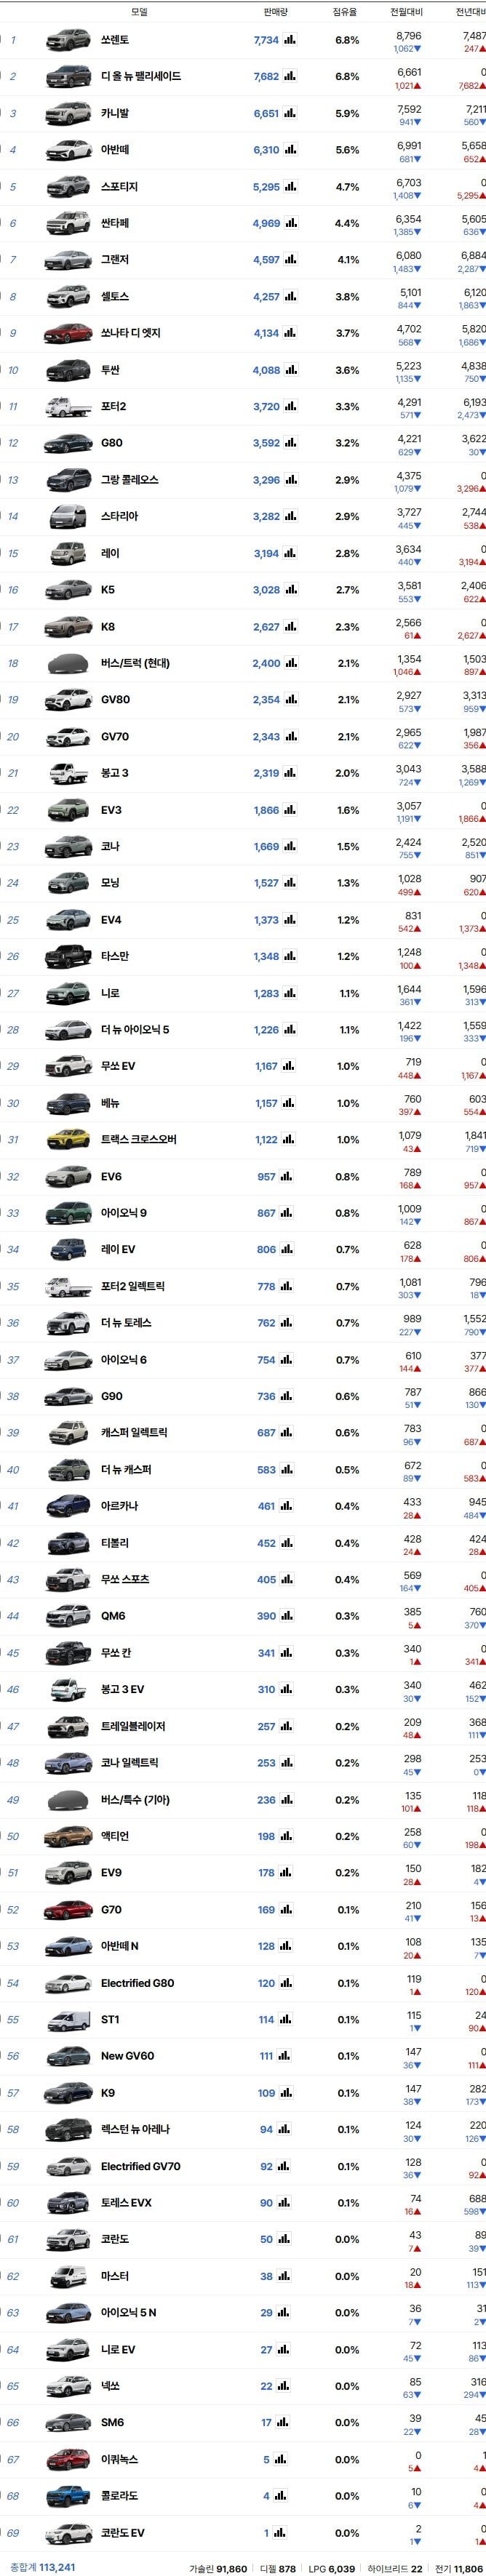
Task: Open the sales chart icon for QM6
Action: pos(287,1617)
